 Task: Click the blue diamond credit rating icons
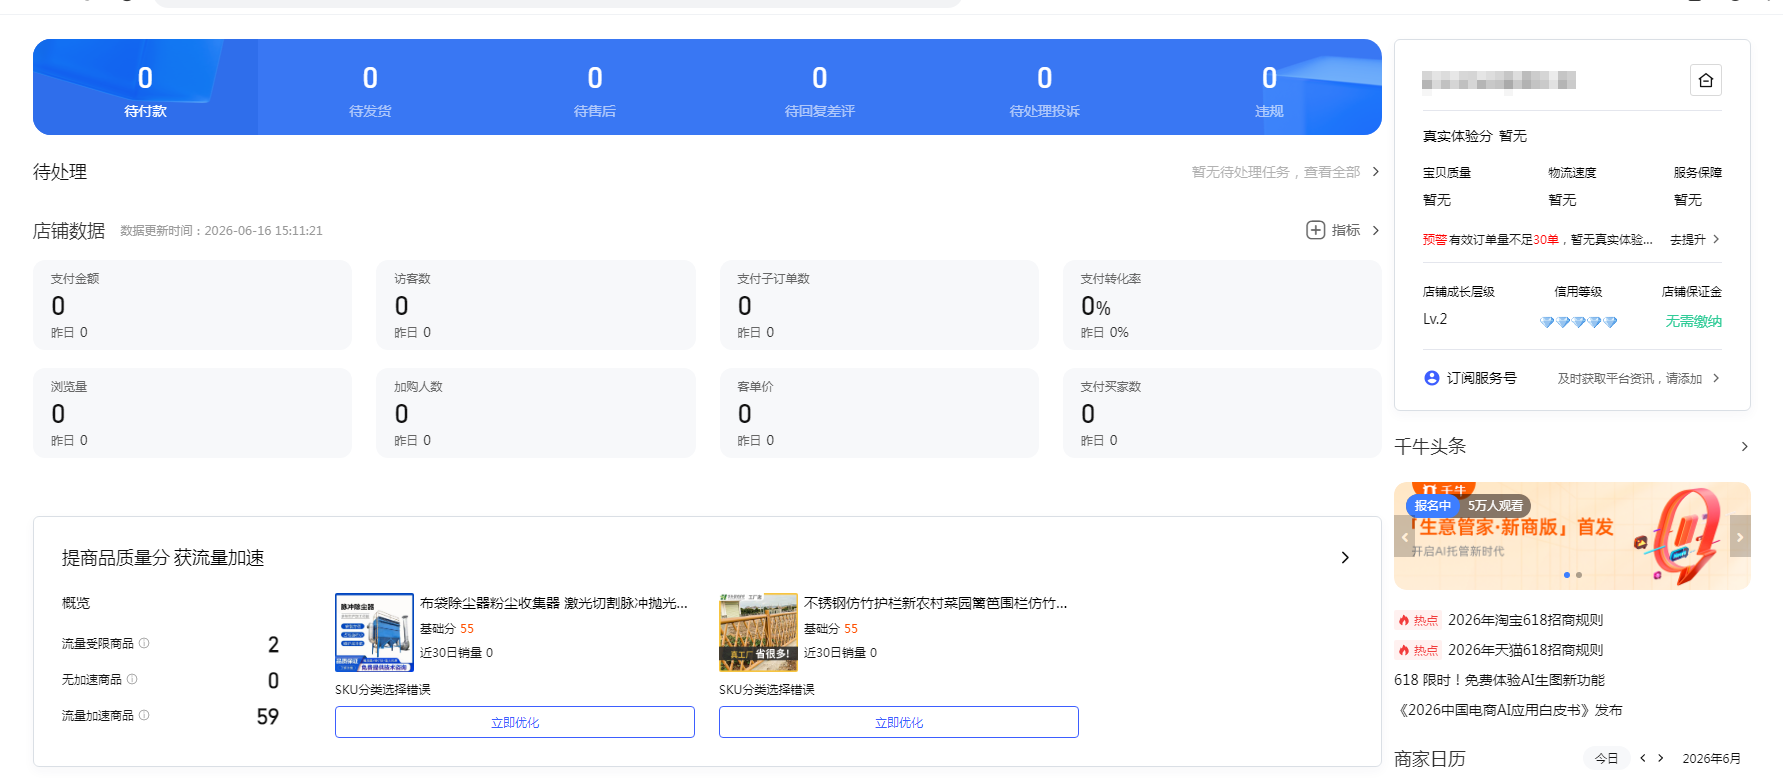click(1578, 322)
